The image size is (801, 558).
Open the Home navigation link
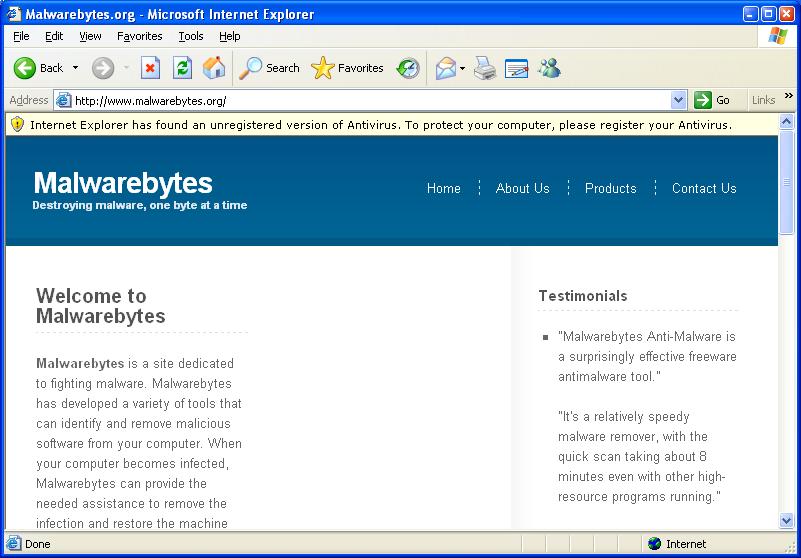coord(443,189)
